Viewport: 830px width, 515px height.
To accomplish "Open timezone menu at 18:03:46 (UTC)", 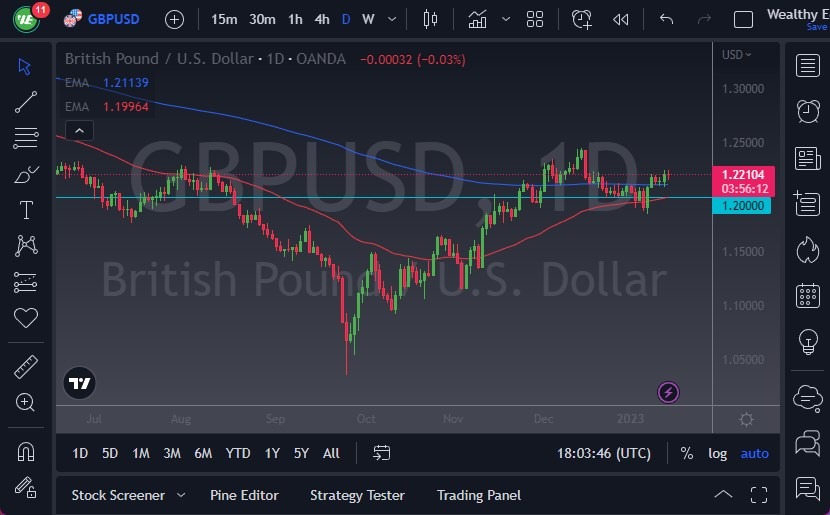I will [603, 454].
